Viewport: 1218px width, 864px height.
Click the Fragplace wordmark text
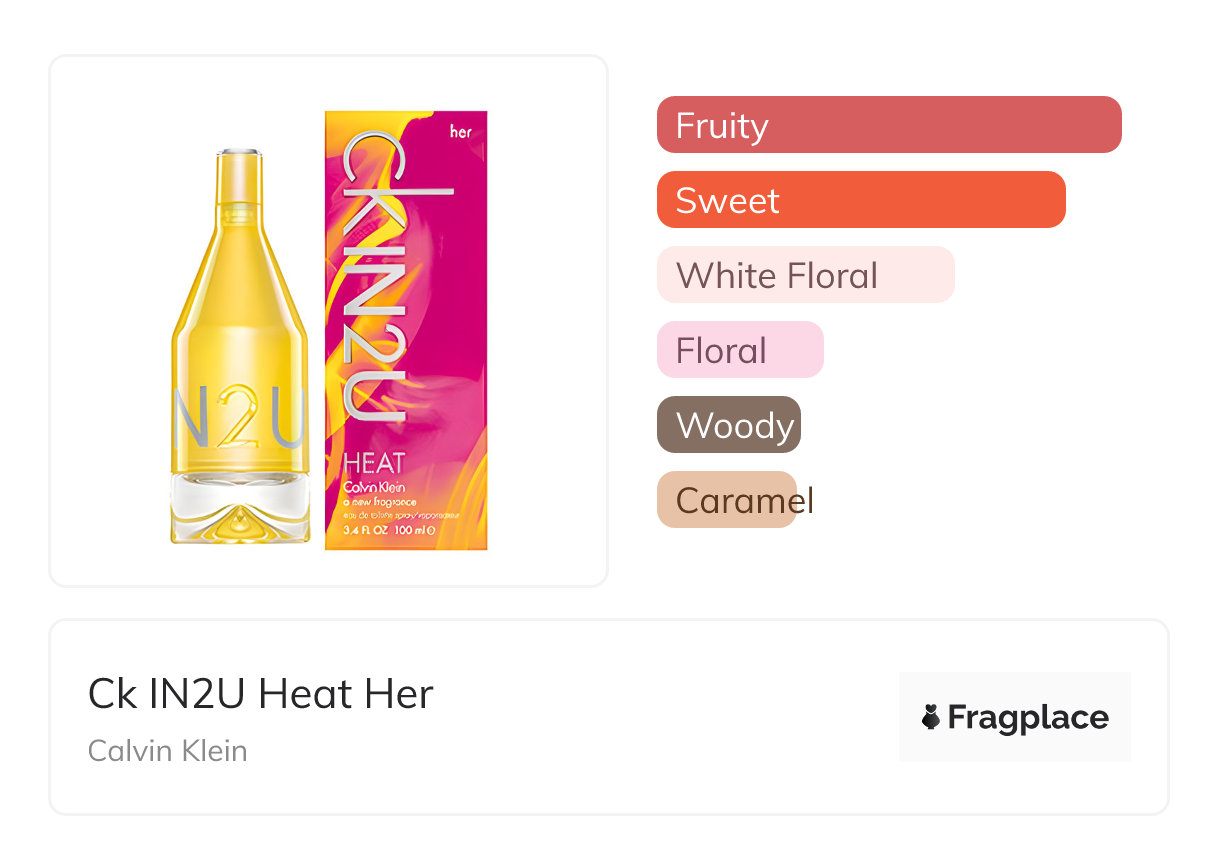click(x=1028, y=717)
